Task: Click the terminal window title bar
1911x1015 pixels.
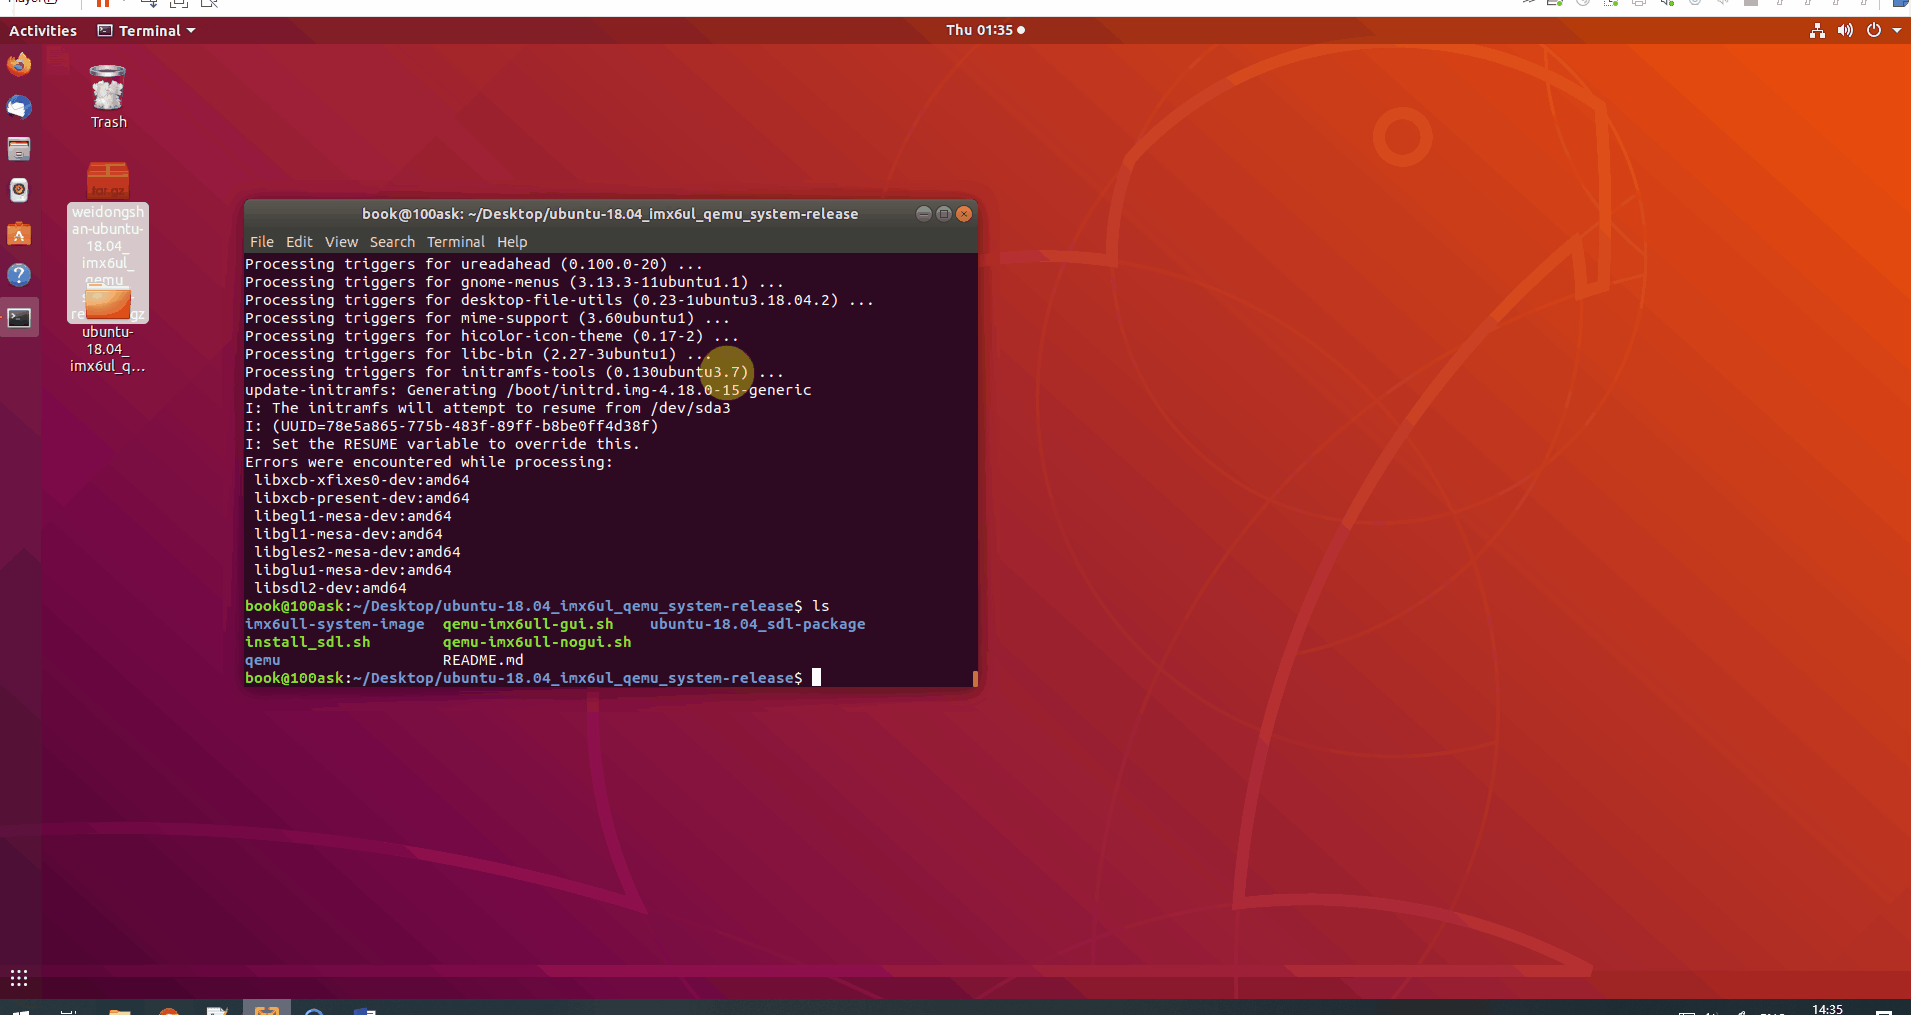Action: coord(610,214)
